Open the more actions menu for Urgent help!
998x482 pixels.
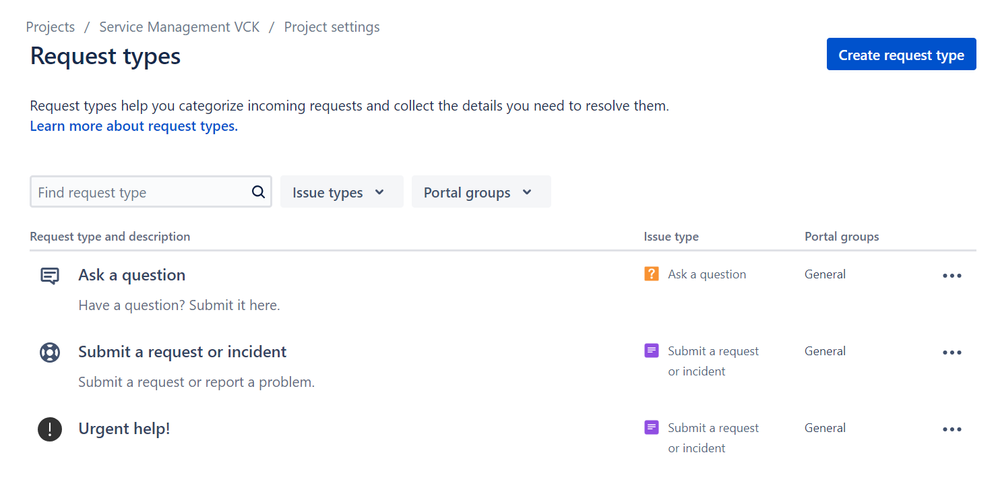[952, 429]
